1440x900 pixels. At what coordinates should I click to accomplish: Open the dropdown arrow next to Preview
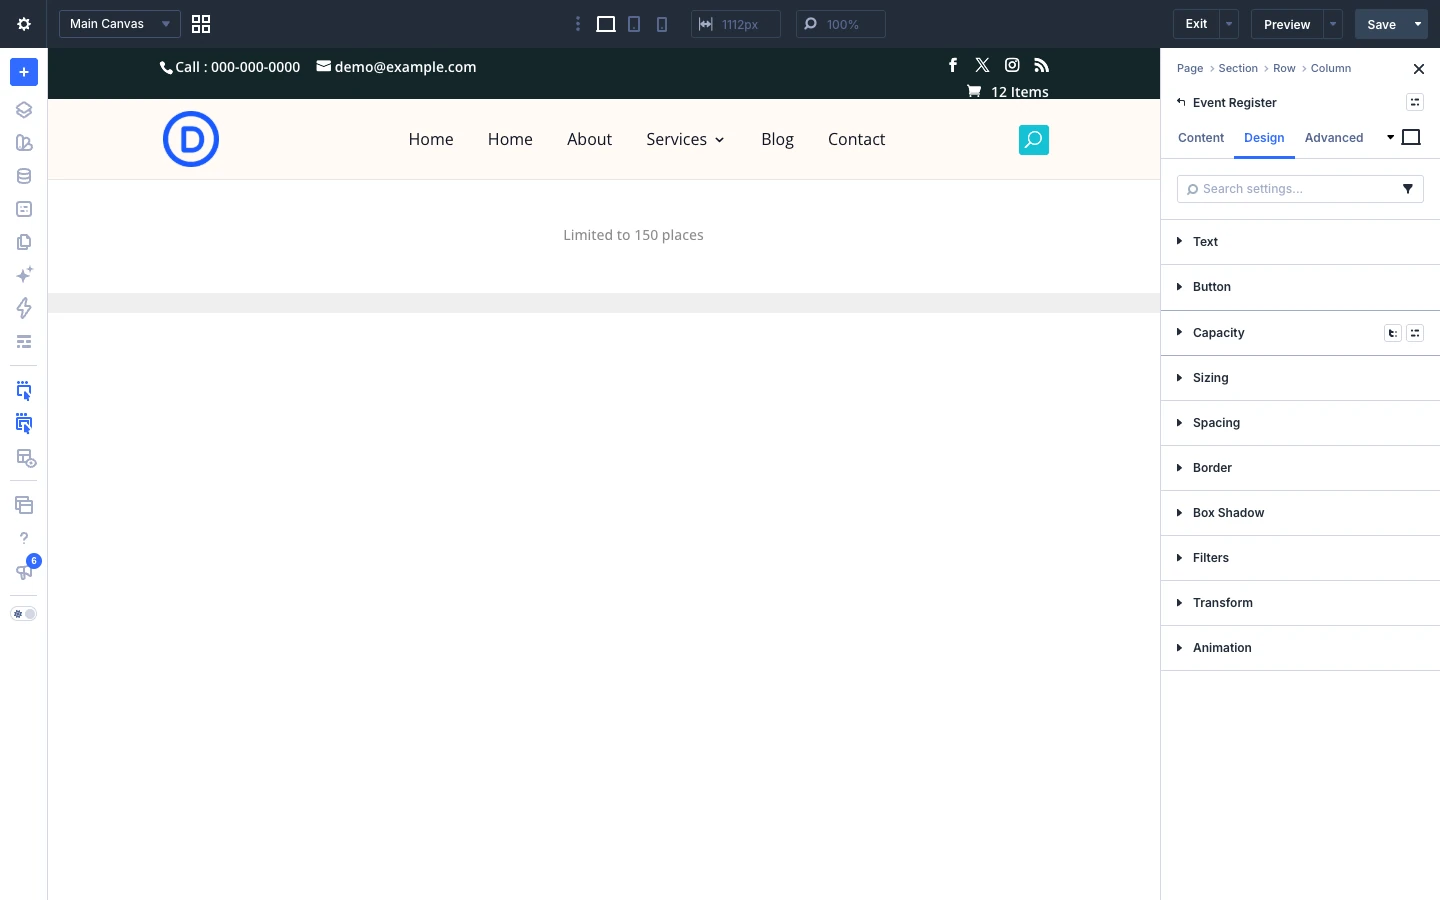[1333, 24]
